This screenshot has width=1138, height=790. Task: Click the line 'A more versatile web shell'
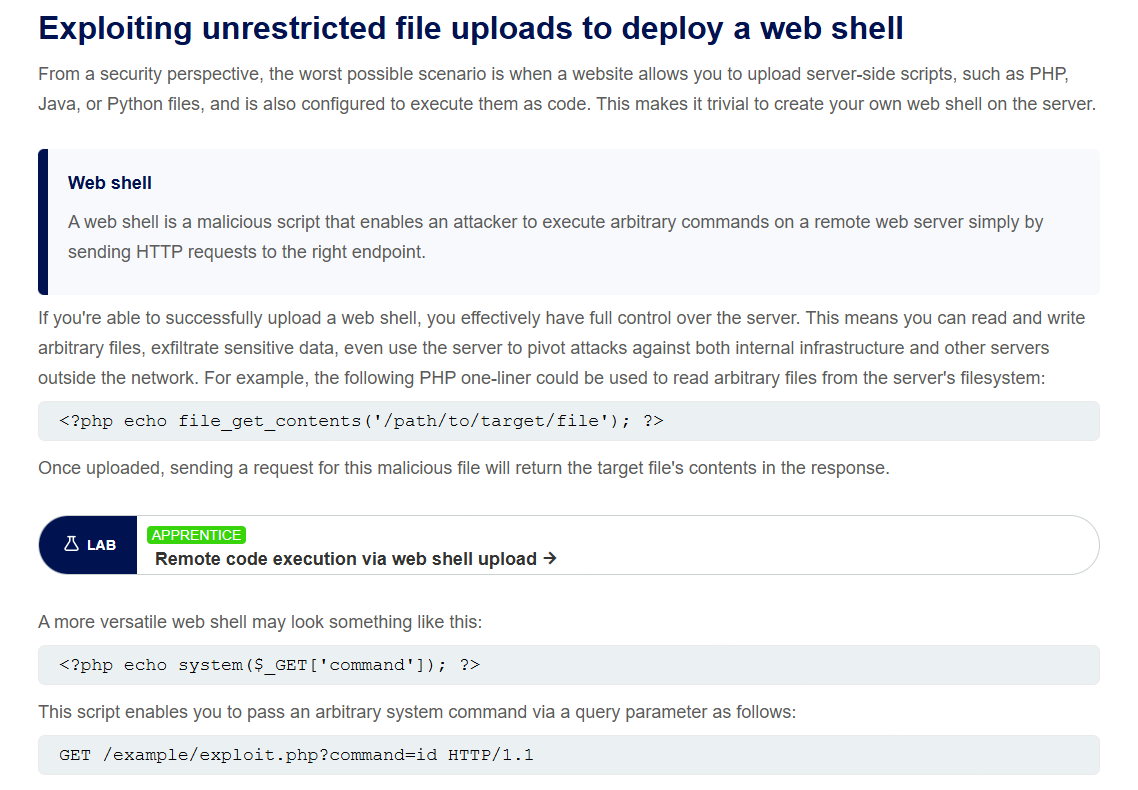point(260,622)
